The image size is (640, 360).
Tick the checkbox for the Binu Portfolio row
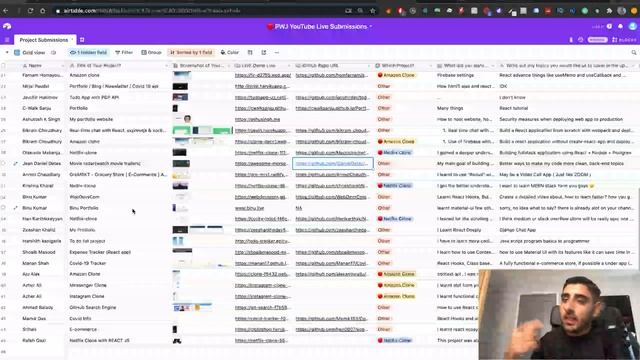click(4, 208)
